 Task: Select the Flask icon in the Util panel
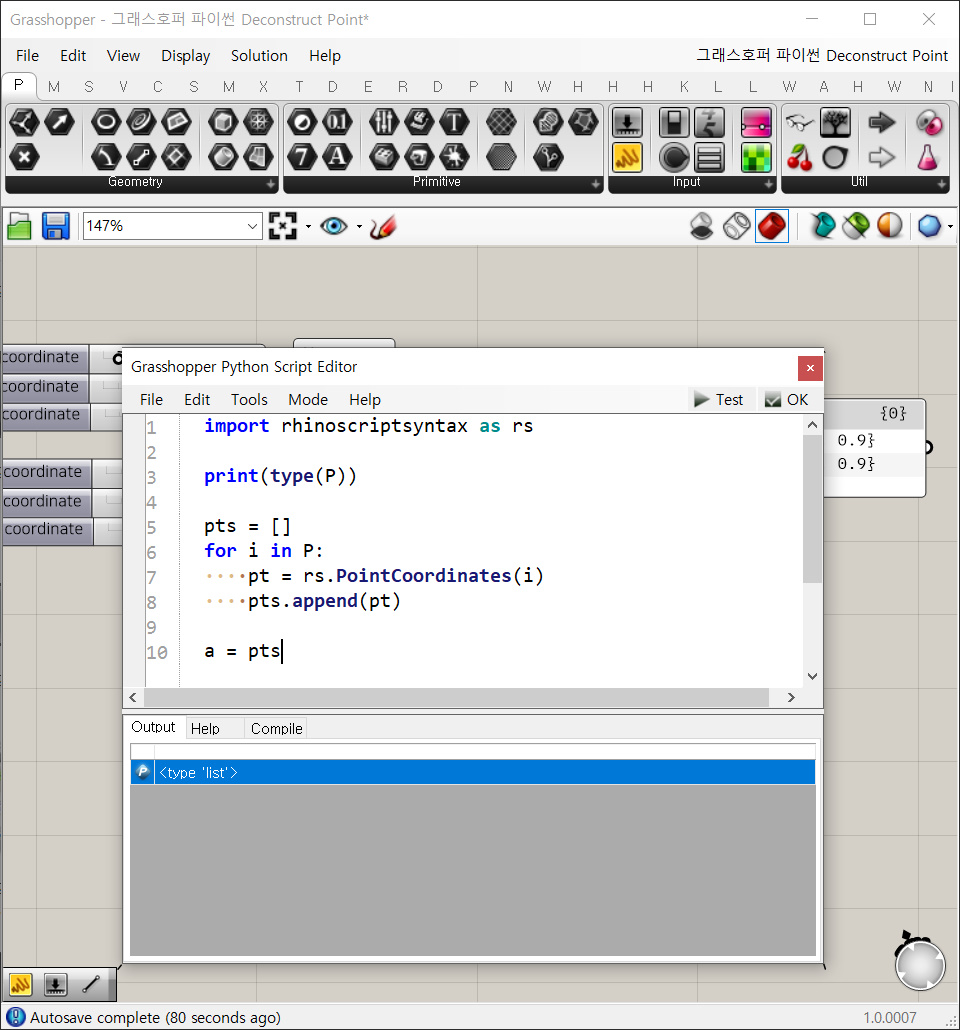tap(927, 158)
